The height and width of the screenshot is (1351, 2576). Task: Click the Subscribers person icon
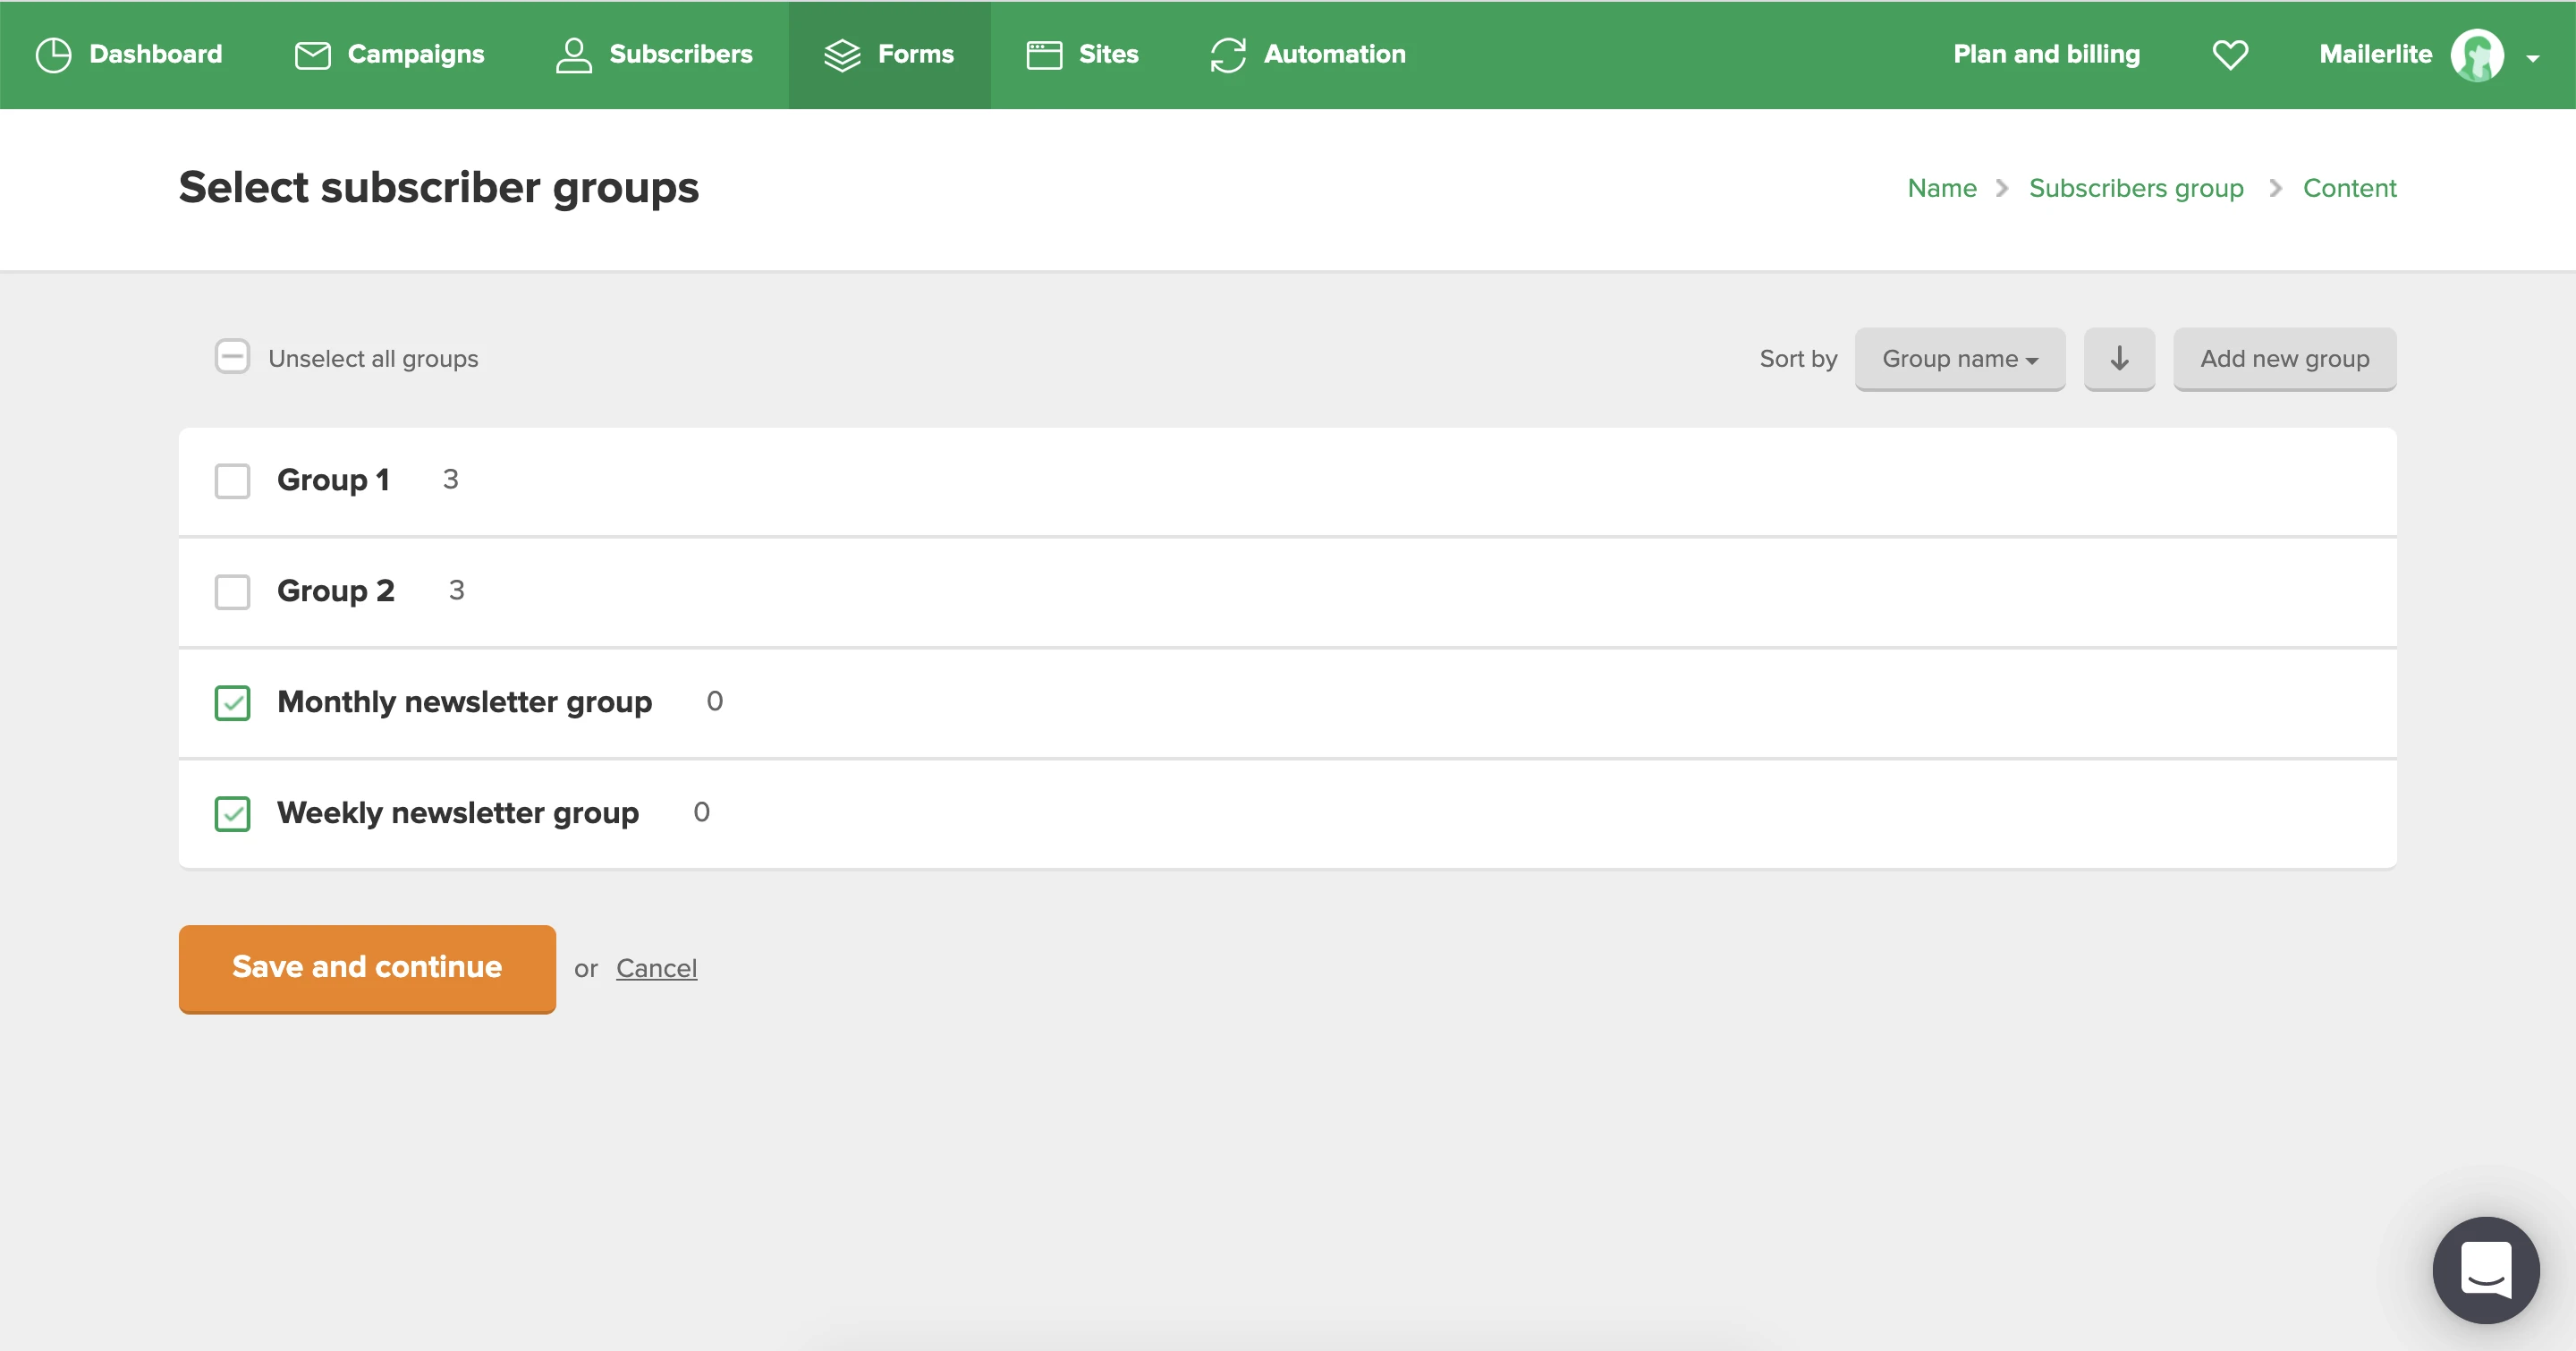[573, 55]
